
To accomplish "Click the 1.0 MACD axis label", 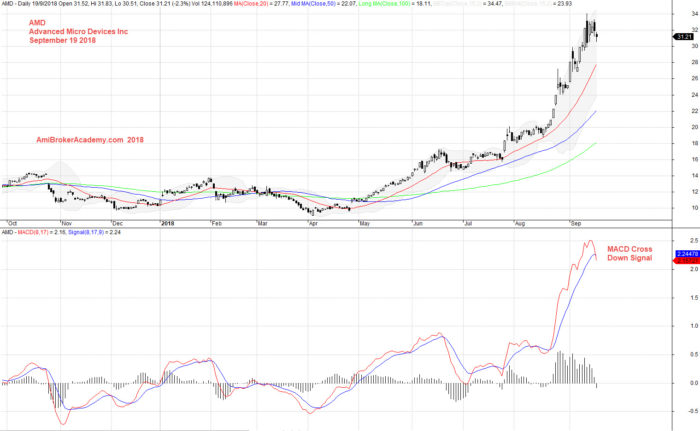I will click(x=694, y=326).
